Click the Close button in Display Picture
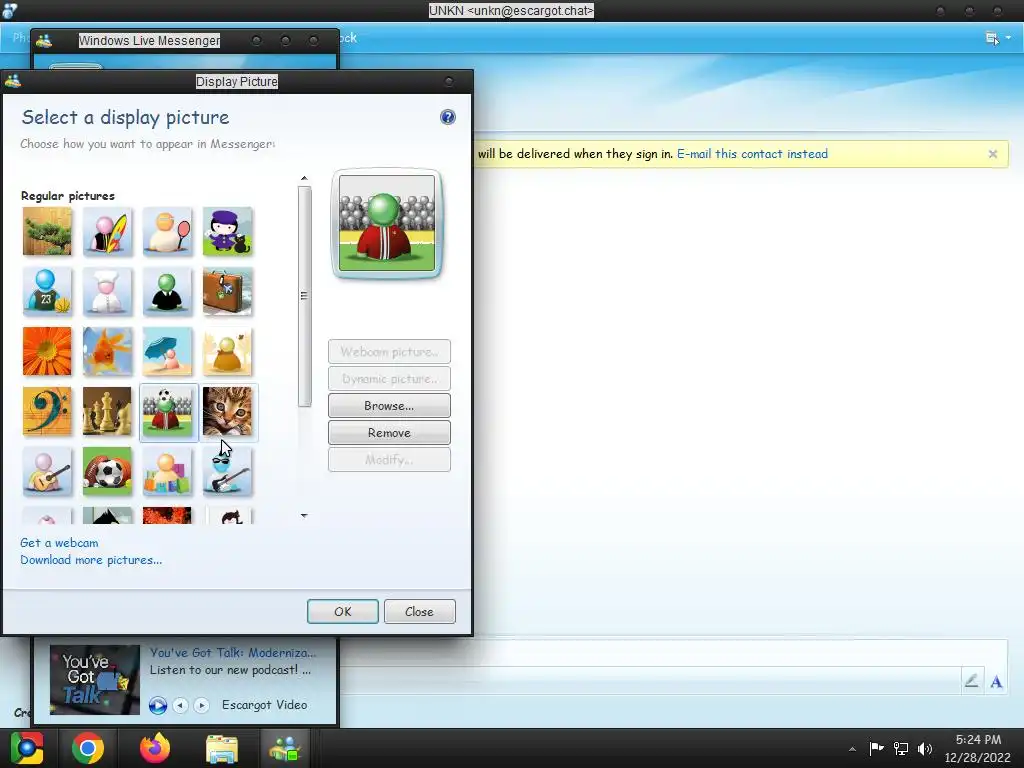This screenshot has width=1024, height=768. tap(419, 611)
